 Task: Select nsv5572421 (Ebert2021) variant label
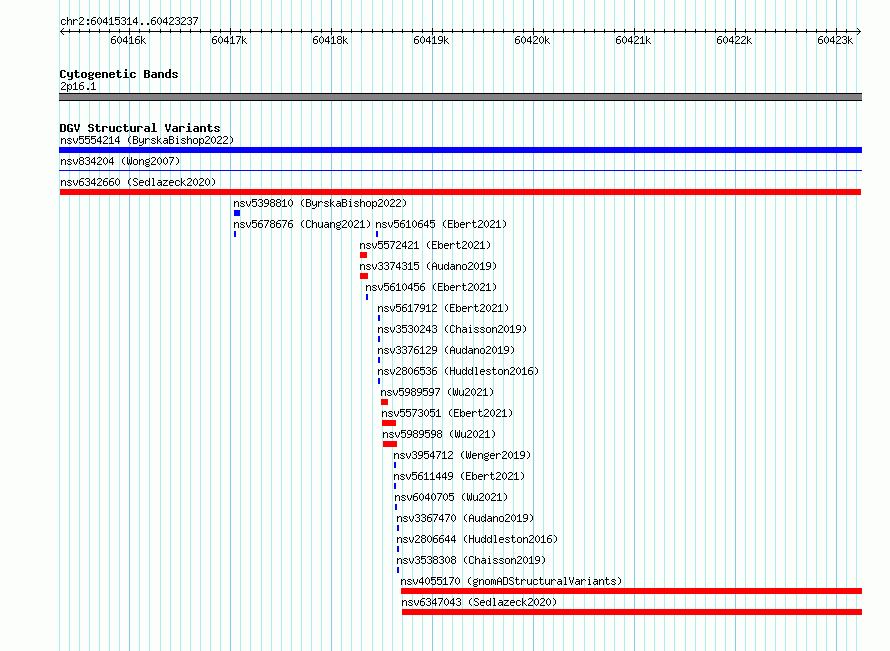[x=425, y=245]
